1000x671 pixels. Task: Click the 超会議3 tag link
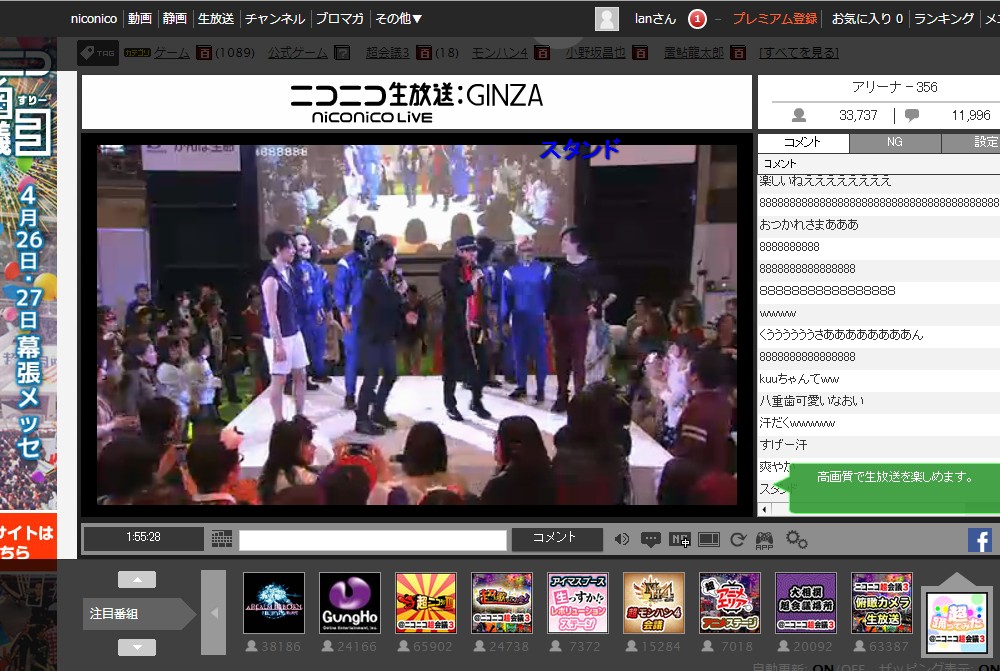(388, 53)
